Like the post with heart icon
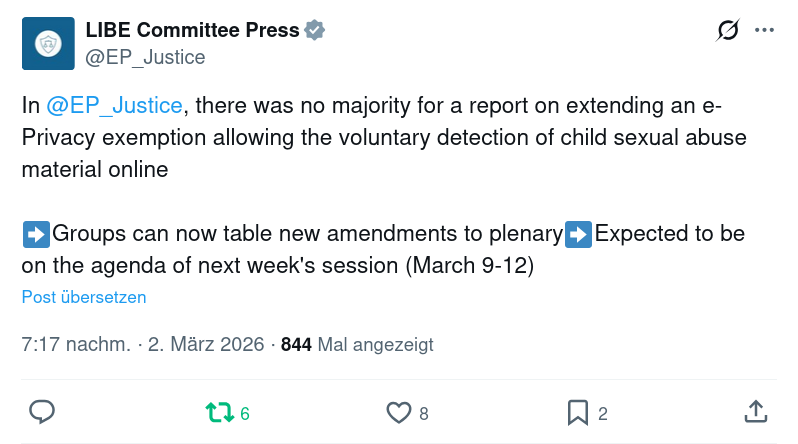 tap(399, 412)
